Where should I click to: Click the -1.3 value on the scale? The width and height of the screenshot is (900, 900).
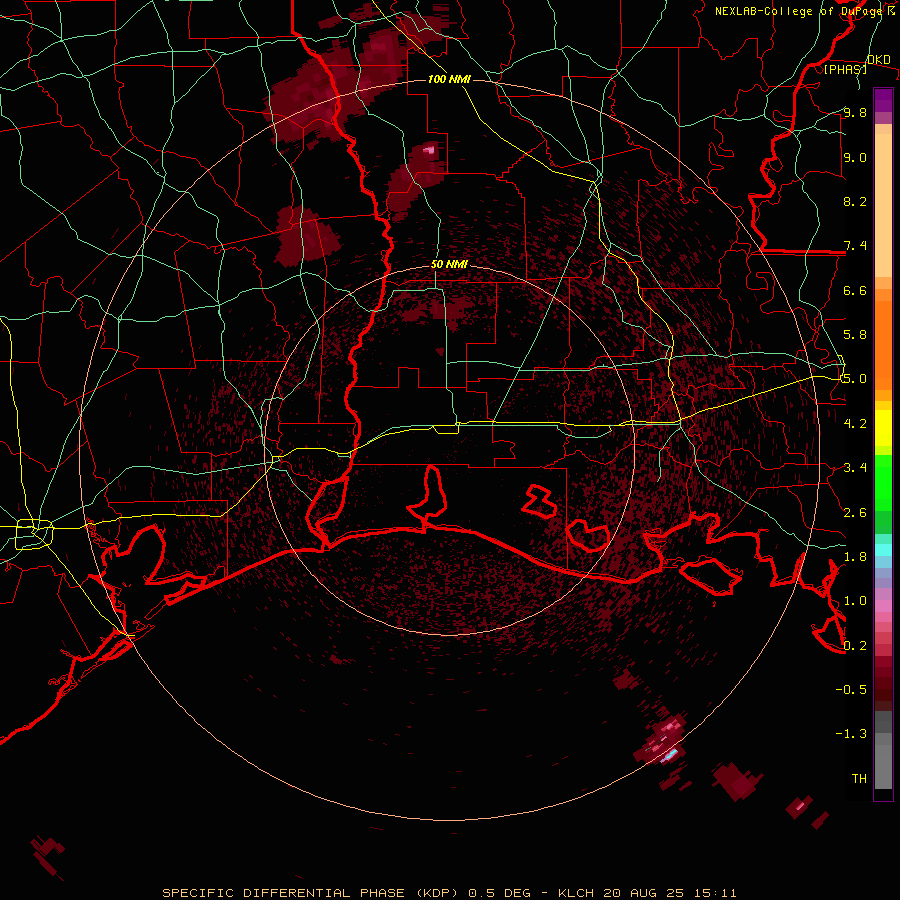(x=851, y=734)
